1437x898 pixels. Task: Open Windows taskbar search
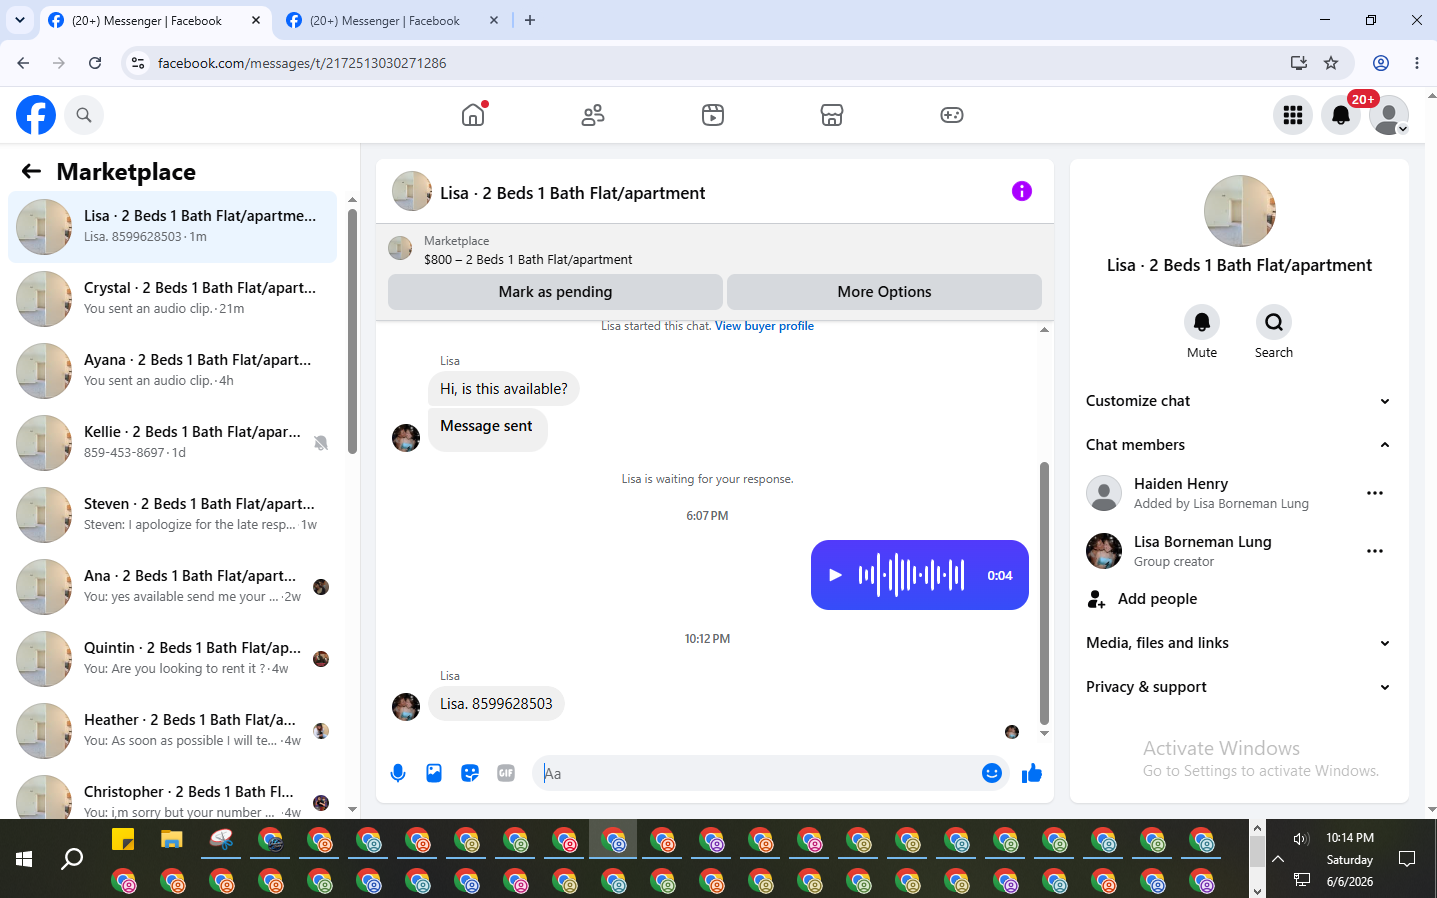pos(72,859)
